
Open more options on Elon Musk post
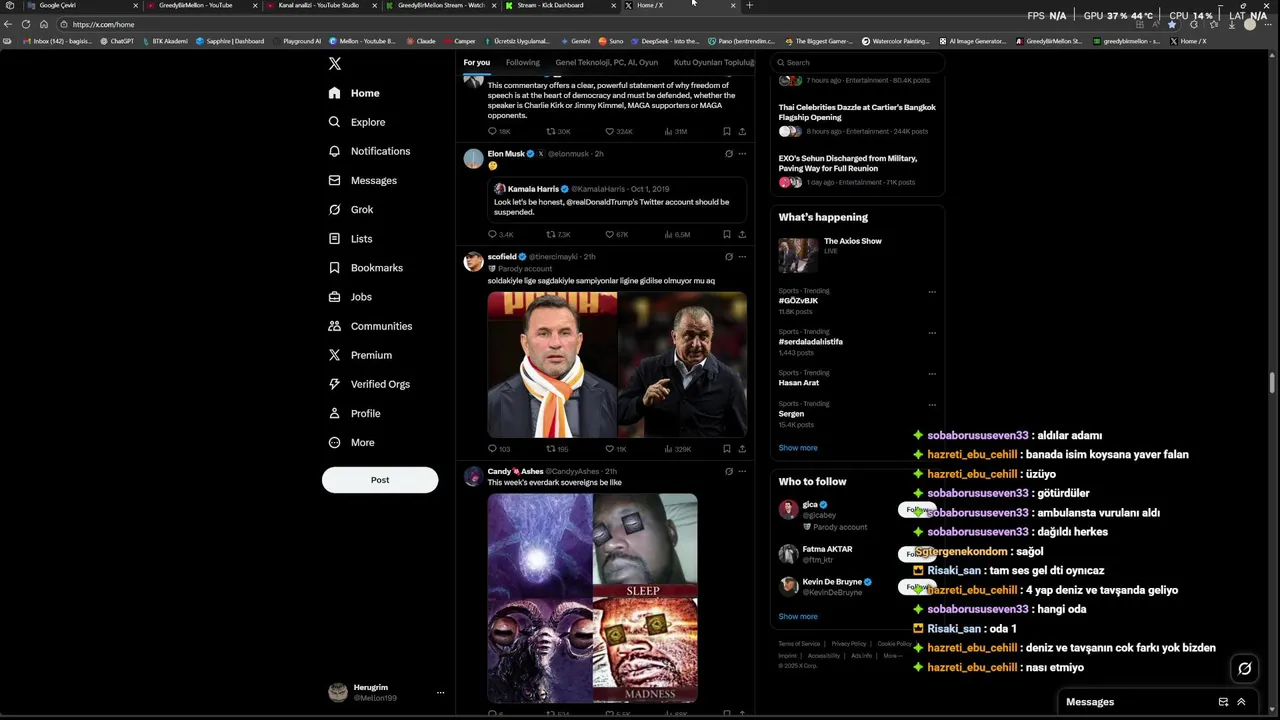coord(742,154)
